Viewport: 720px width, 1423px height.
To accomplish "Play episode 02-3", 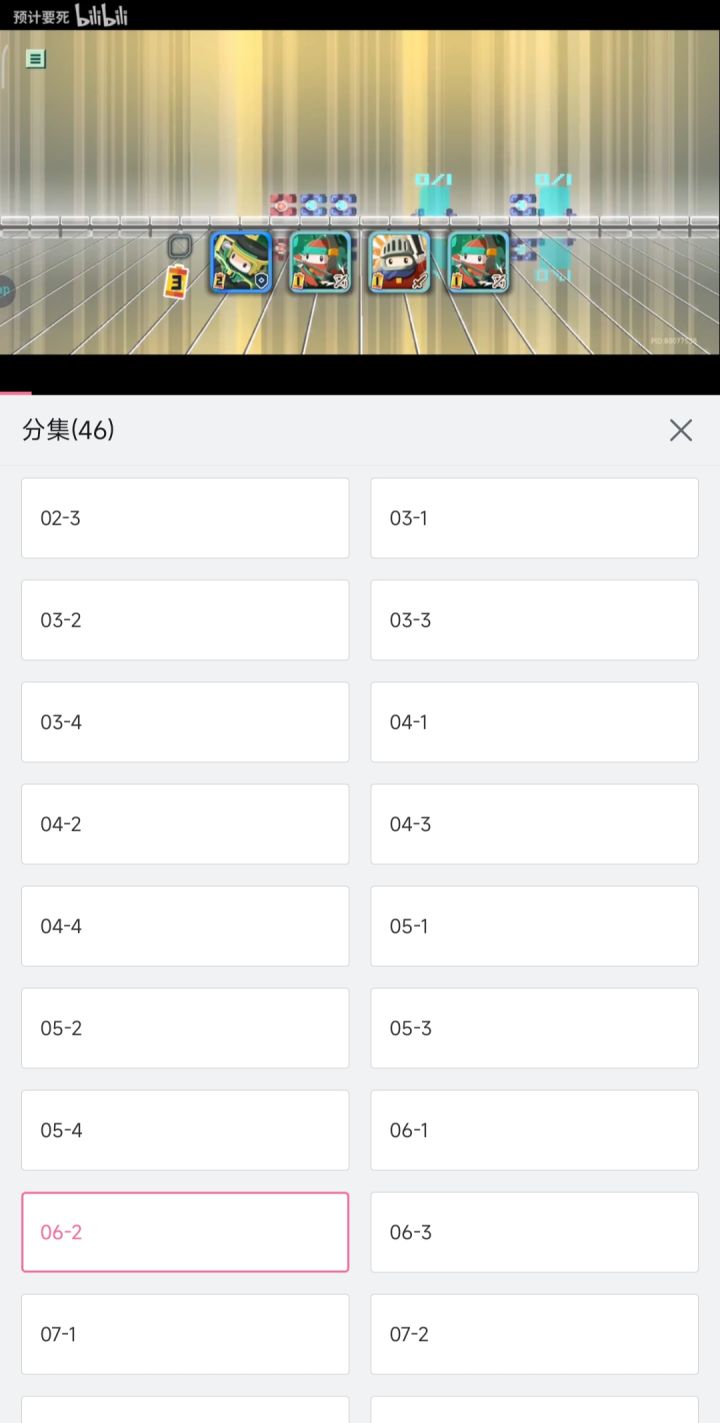I will [185, 518].
